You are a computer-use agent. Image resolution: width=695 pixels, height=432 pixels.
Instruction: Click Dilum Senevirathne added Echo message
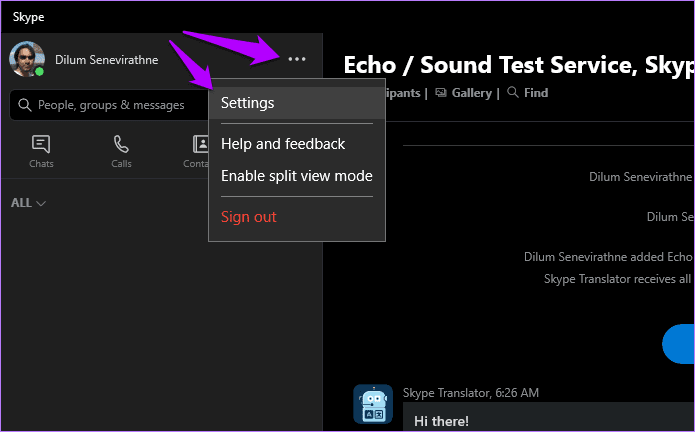(609, 257)
